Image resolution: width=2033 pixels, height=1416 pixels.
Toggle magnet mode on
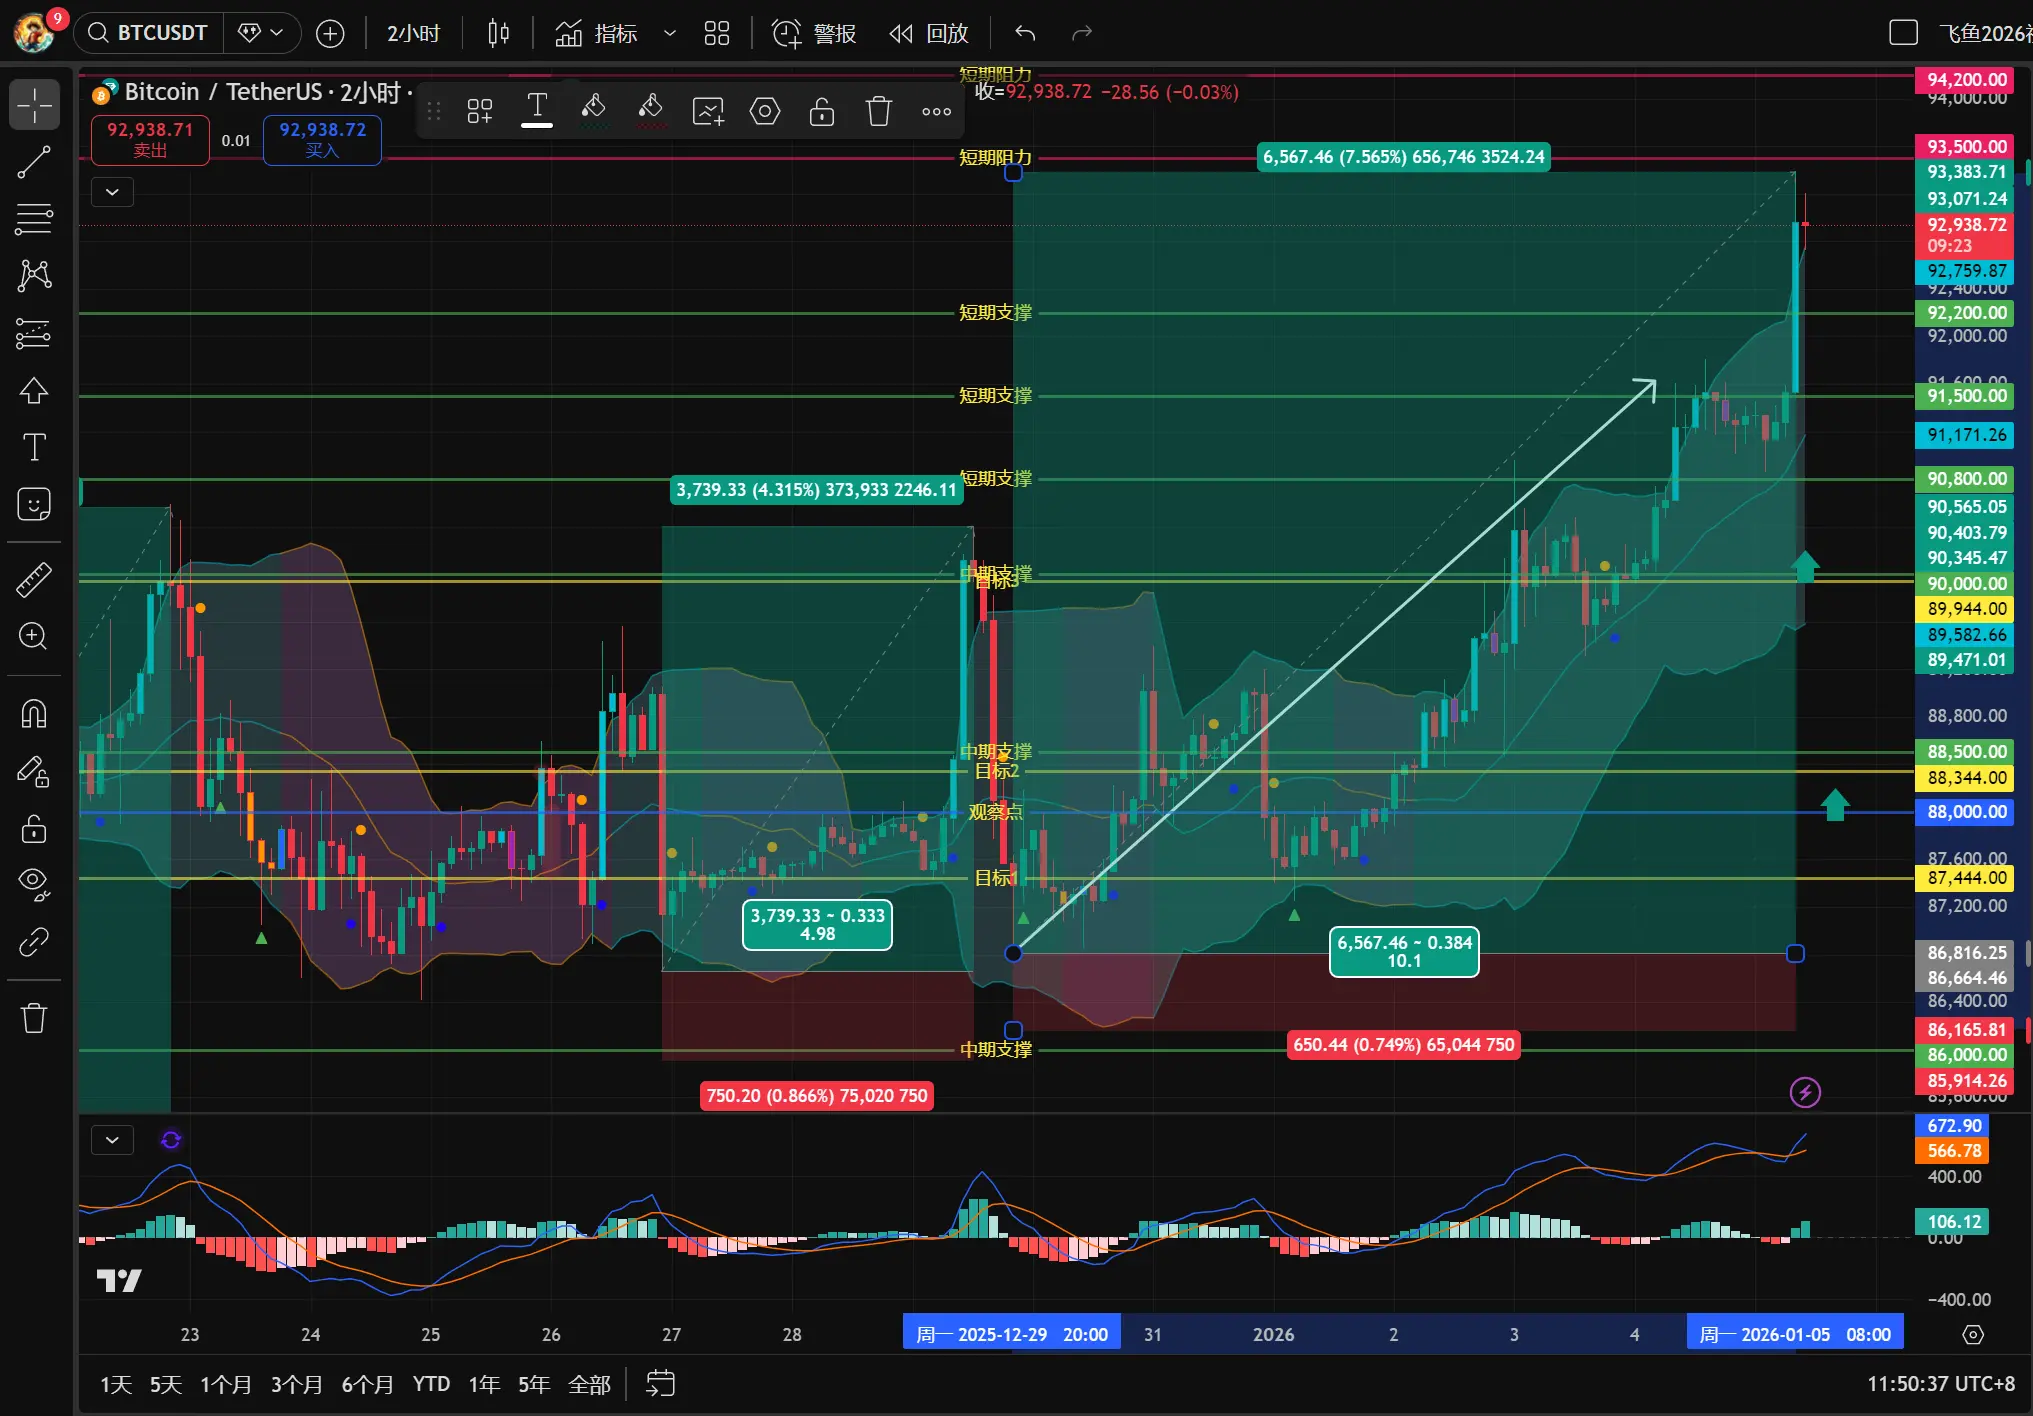point(34,714)
